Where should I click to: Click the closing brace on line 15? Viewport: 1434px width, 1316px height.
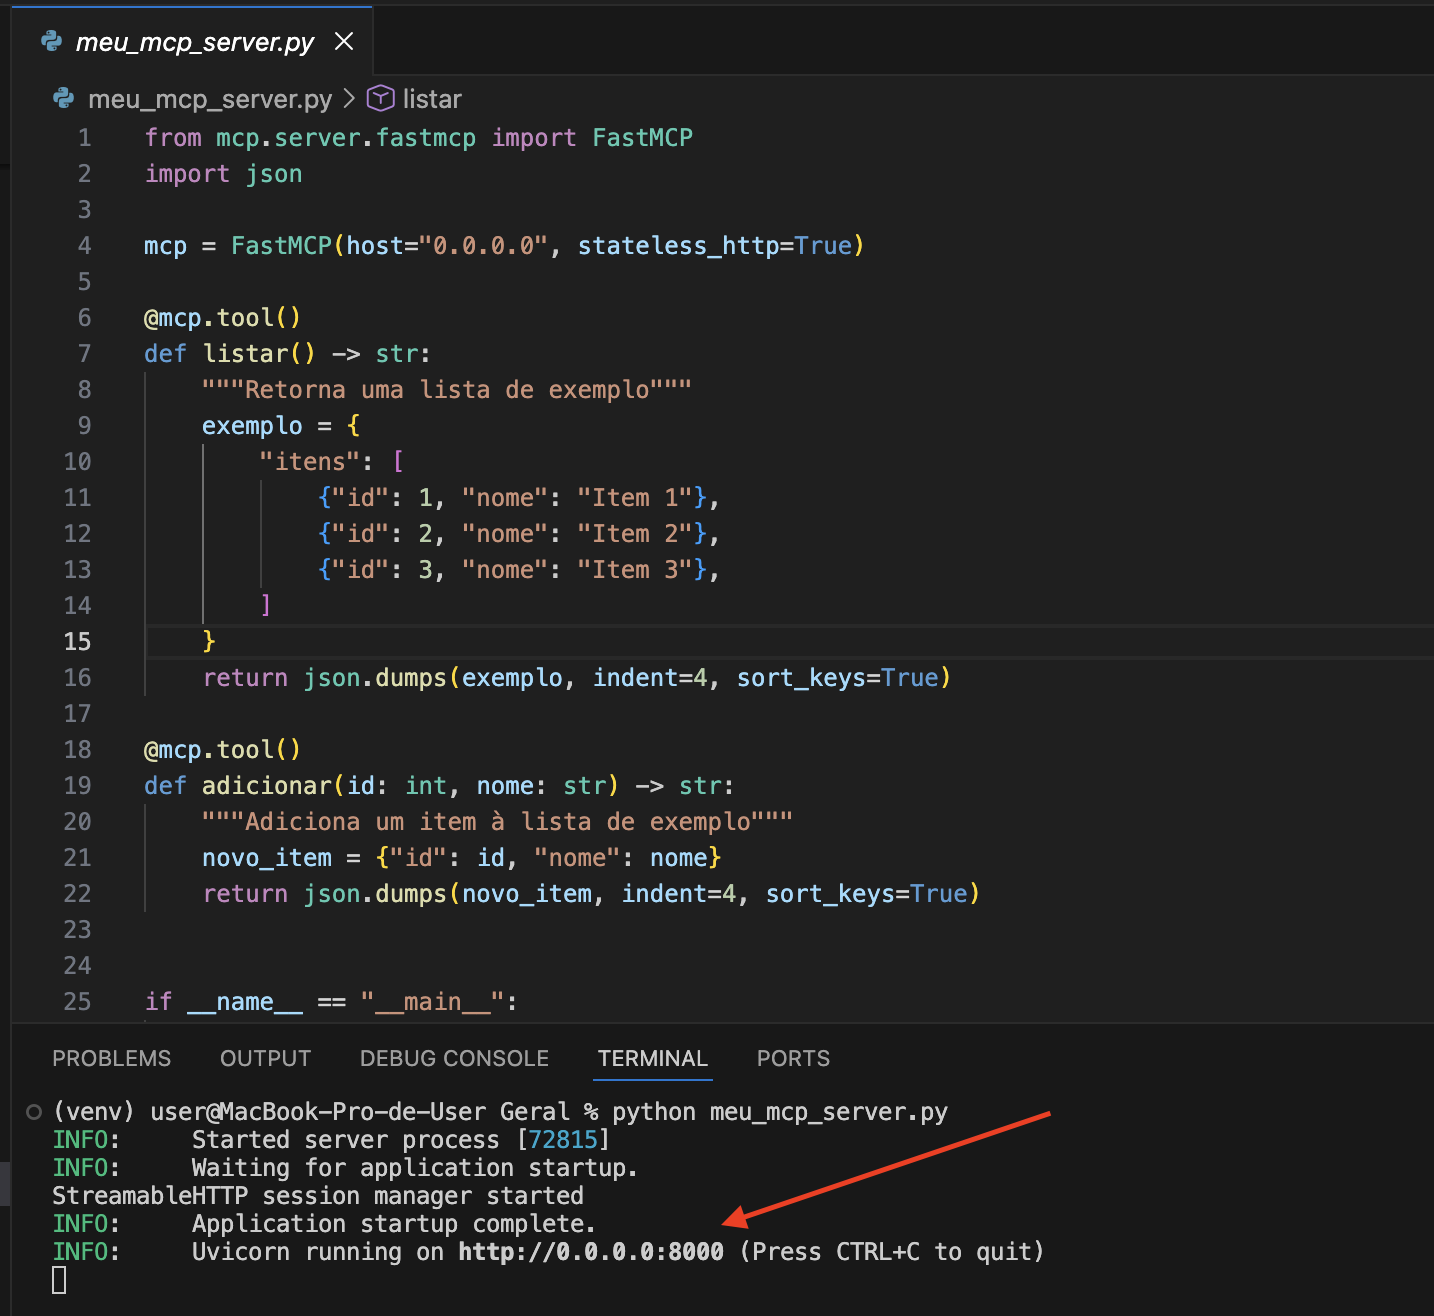(209, 641)
